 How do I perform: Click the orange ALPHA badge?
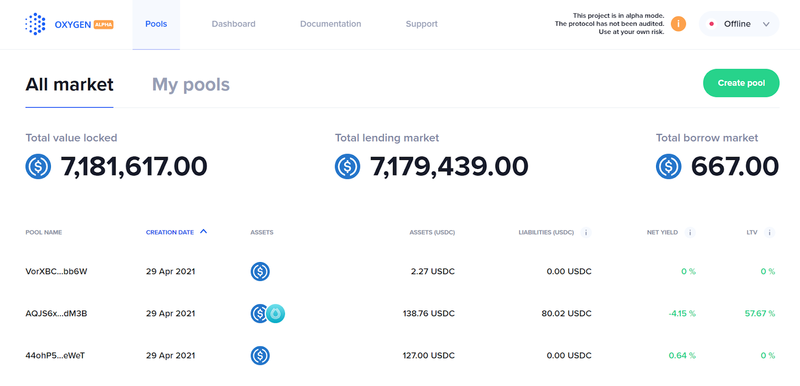[x=104, y=24]
